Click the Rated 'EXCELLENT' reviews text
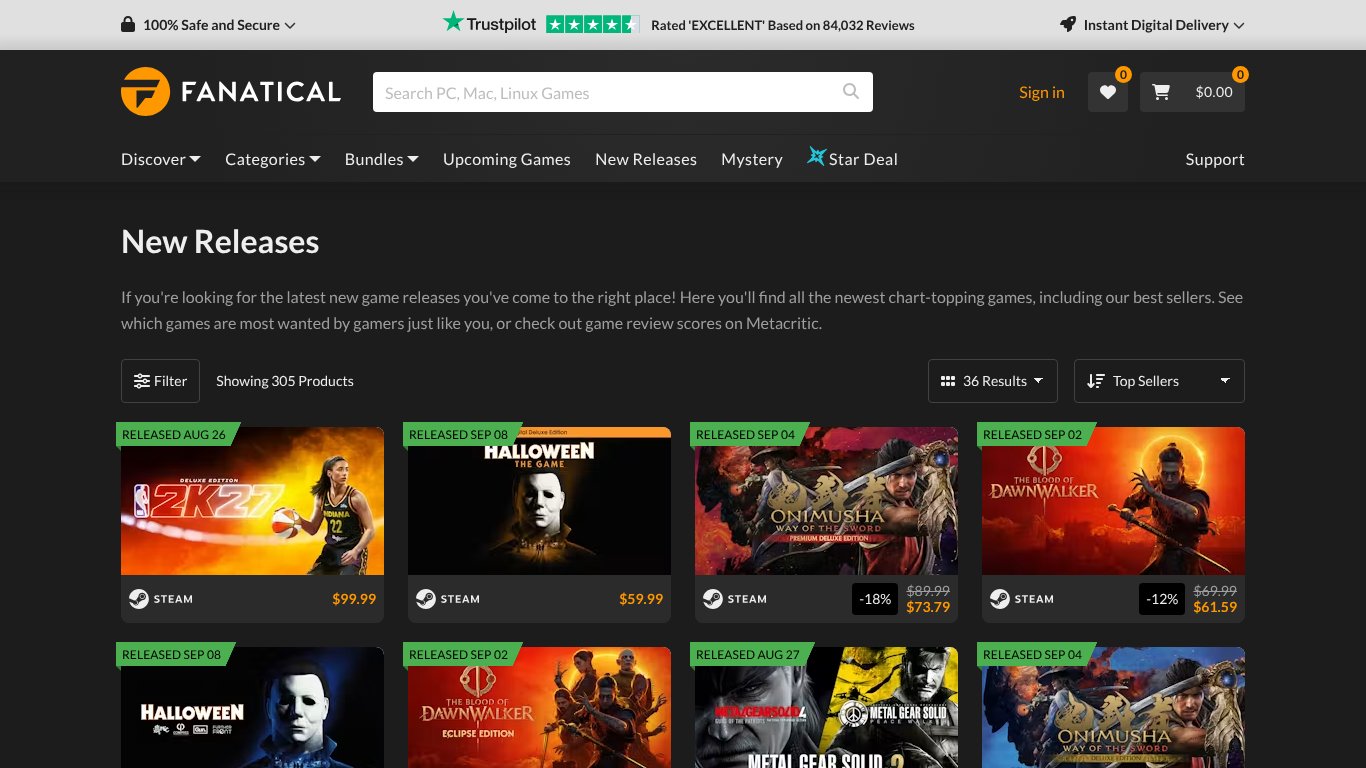 pos(783,25)
